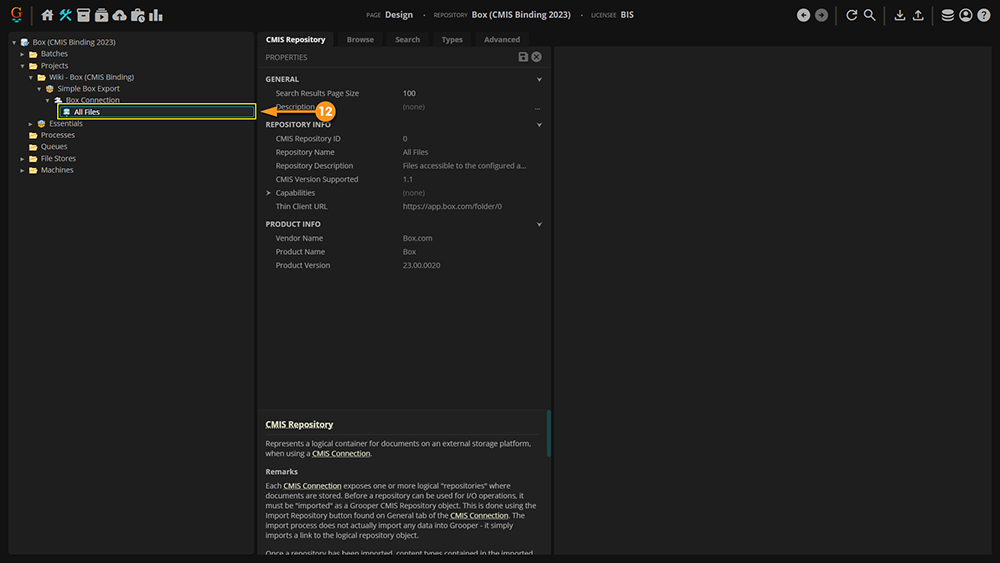
Task: Open the cloud upload icon in toolbar
Action: tap(120, 15)
